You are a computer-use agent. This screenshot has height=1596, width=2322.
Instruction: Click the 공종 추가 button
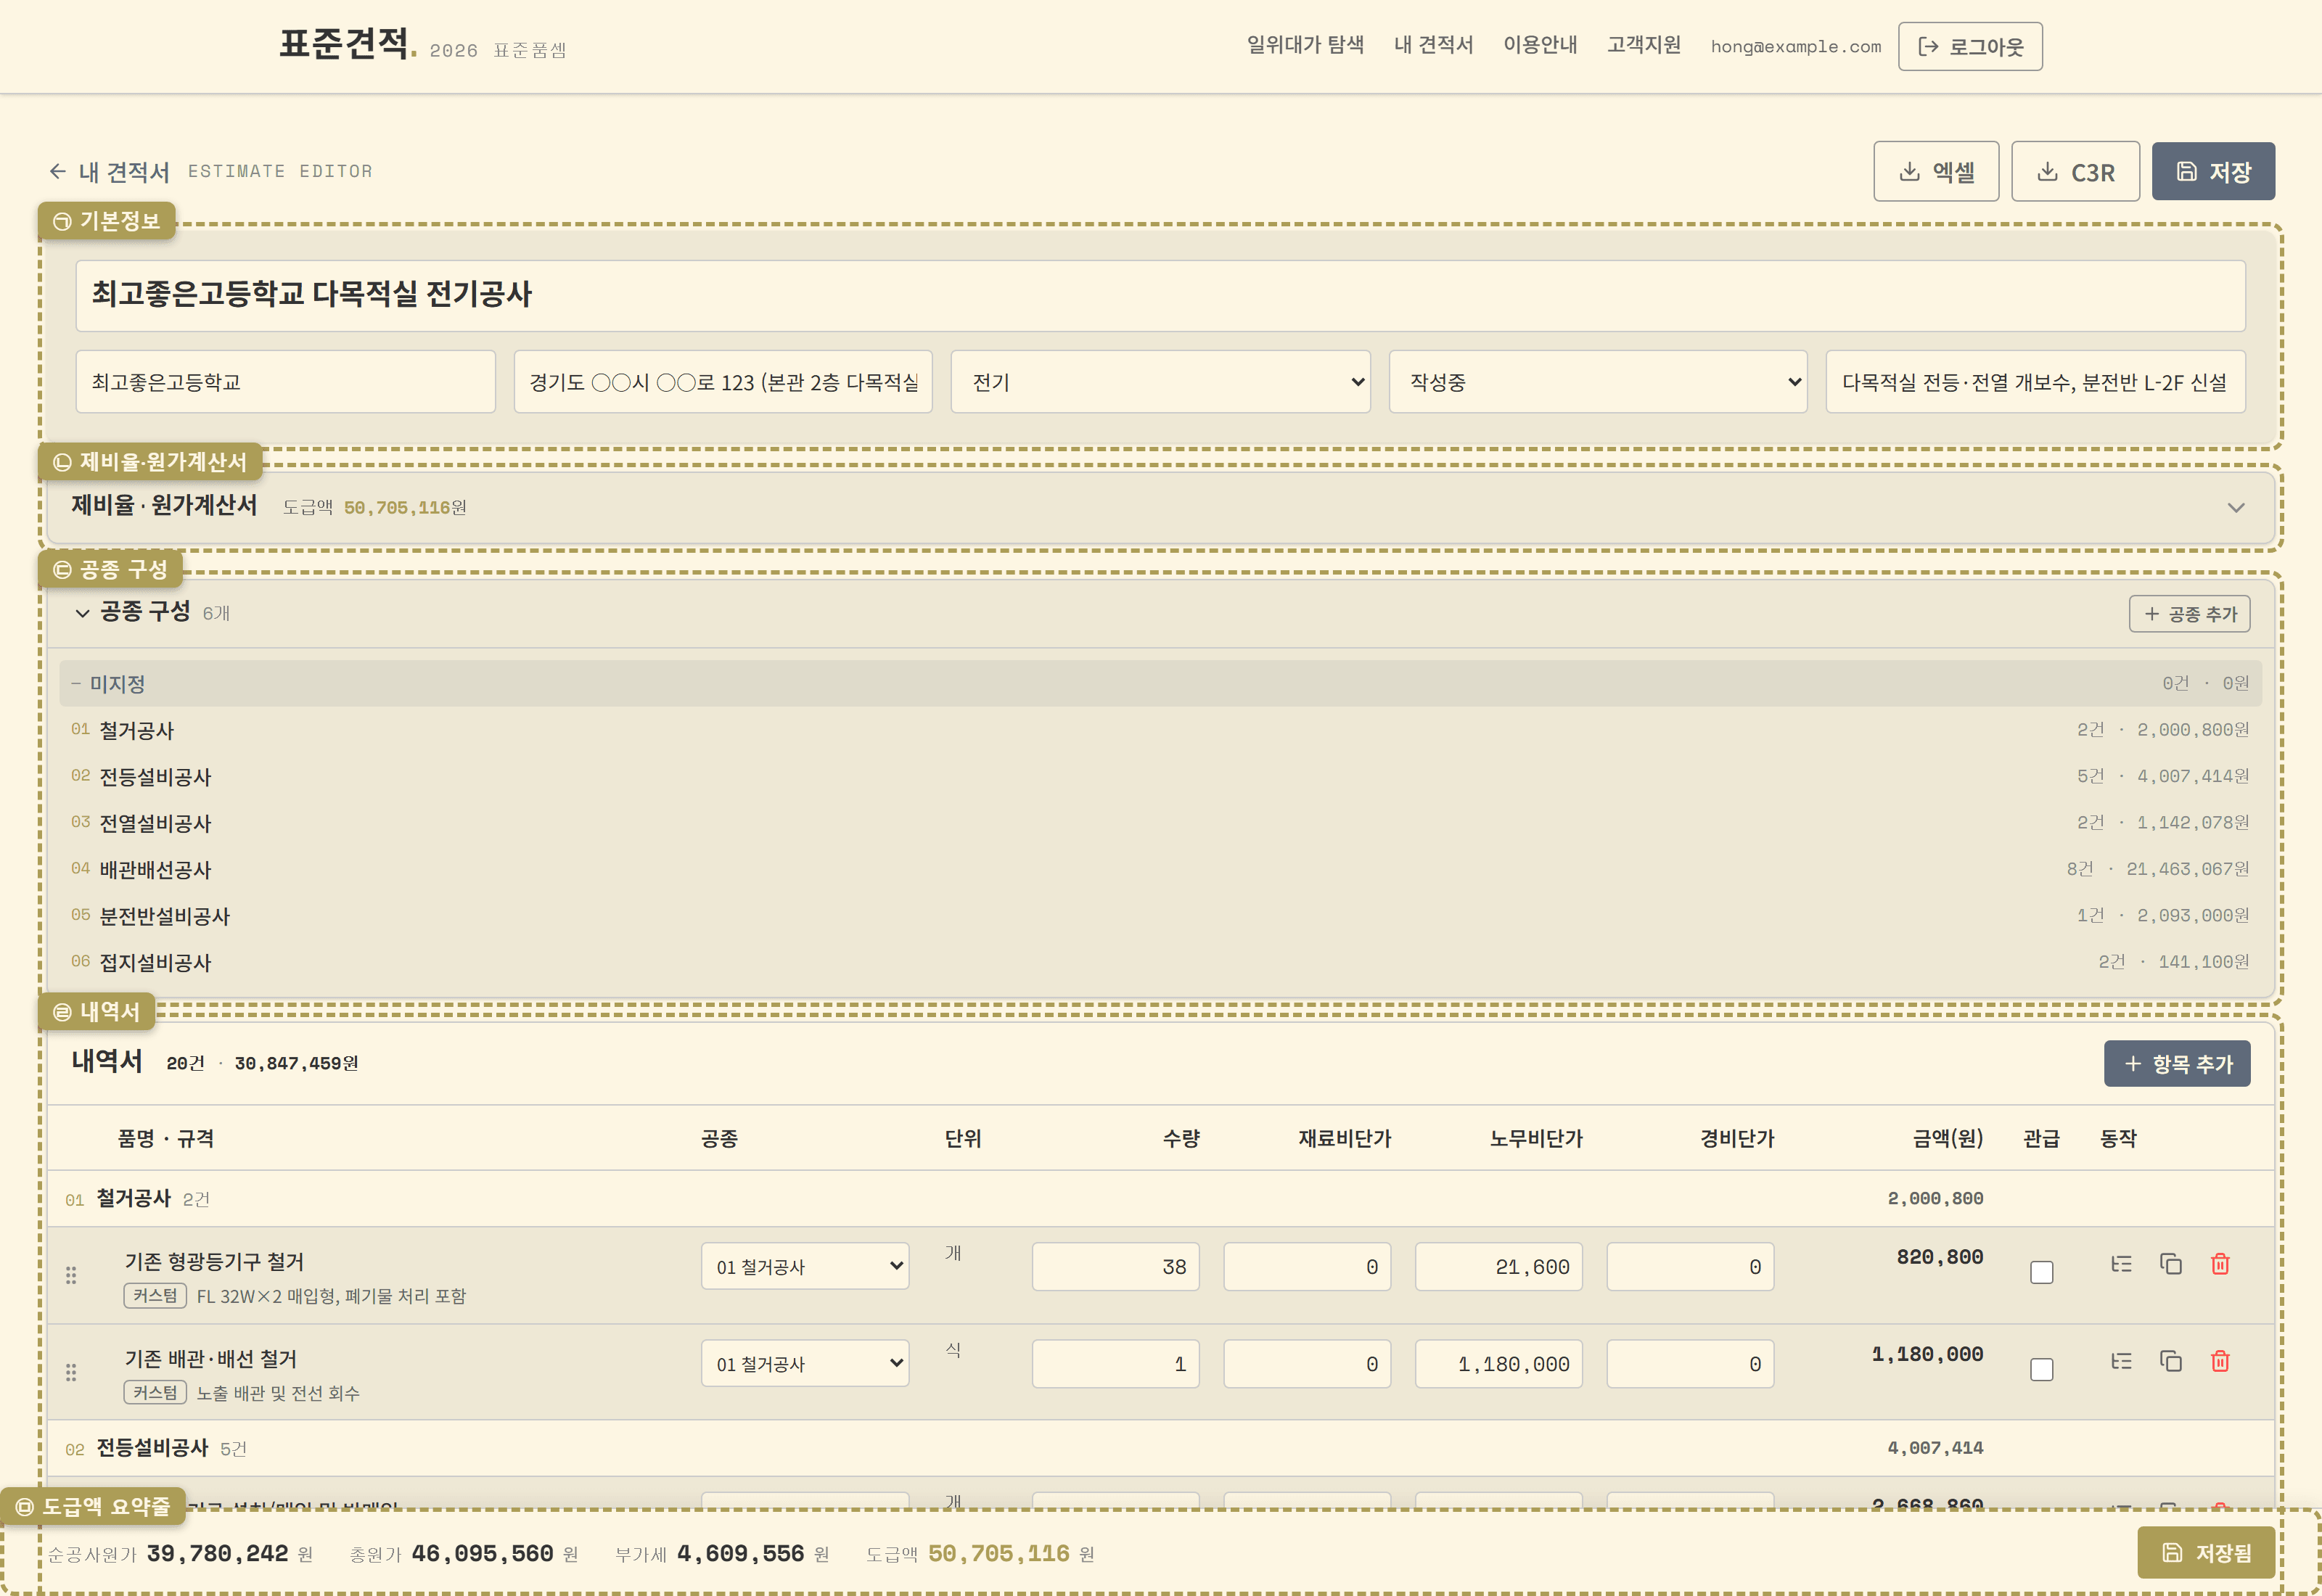point(2189,614)
